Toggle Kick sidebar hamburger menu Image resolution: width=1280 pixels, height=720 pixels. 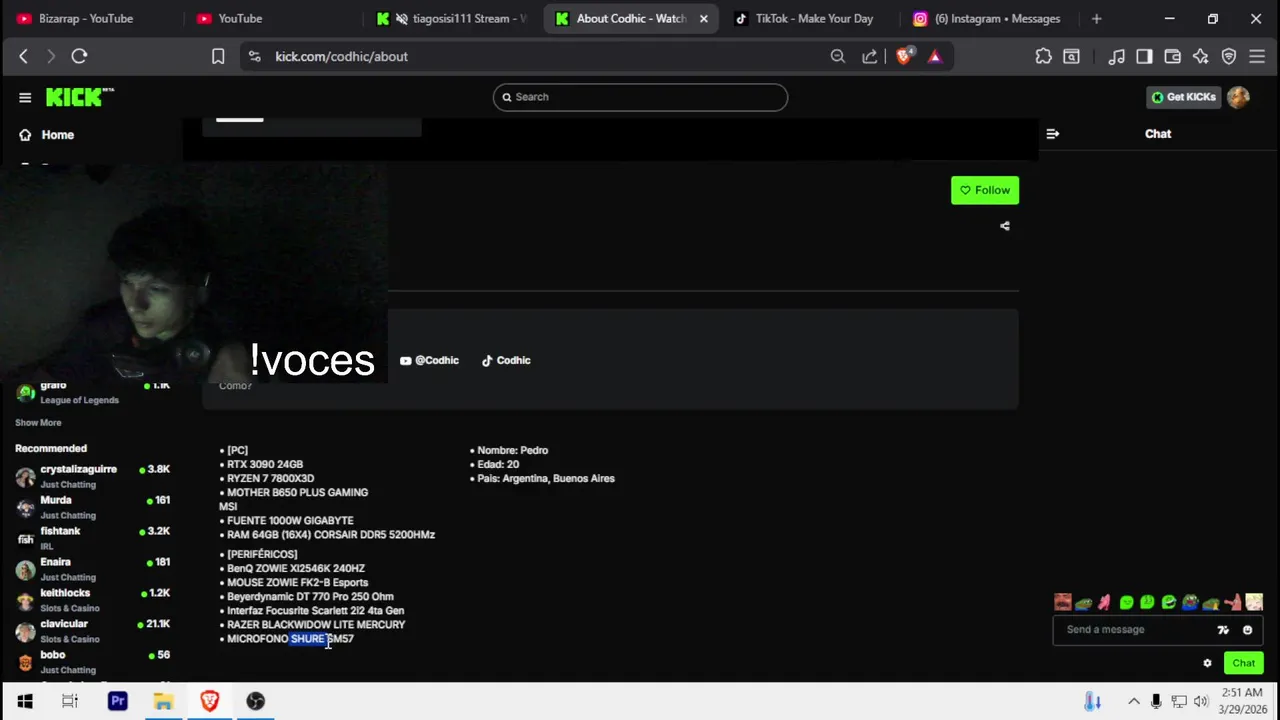[x=25, y=97]
